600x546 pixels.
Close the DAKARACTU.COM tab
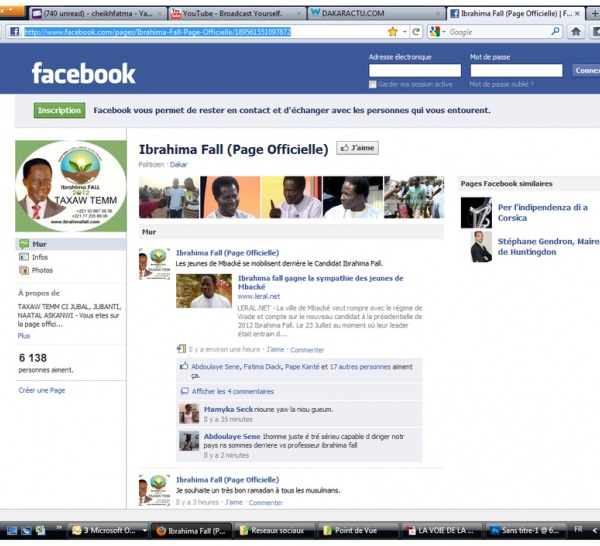tap(438, 13)
